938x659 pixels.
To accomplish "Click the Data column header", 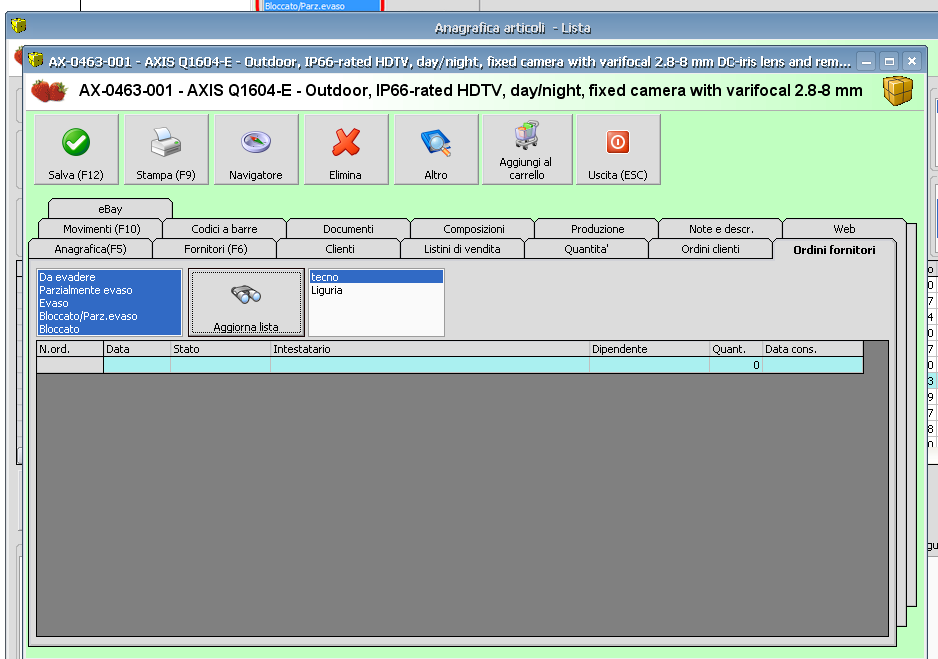I will 137,349.
